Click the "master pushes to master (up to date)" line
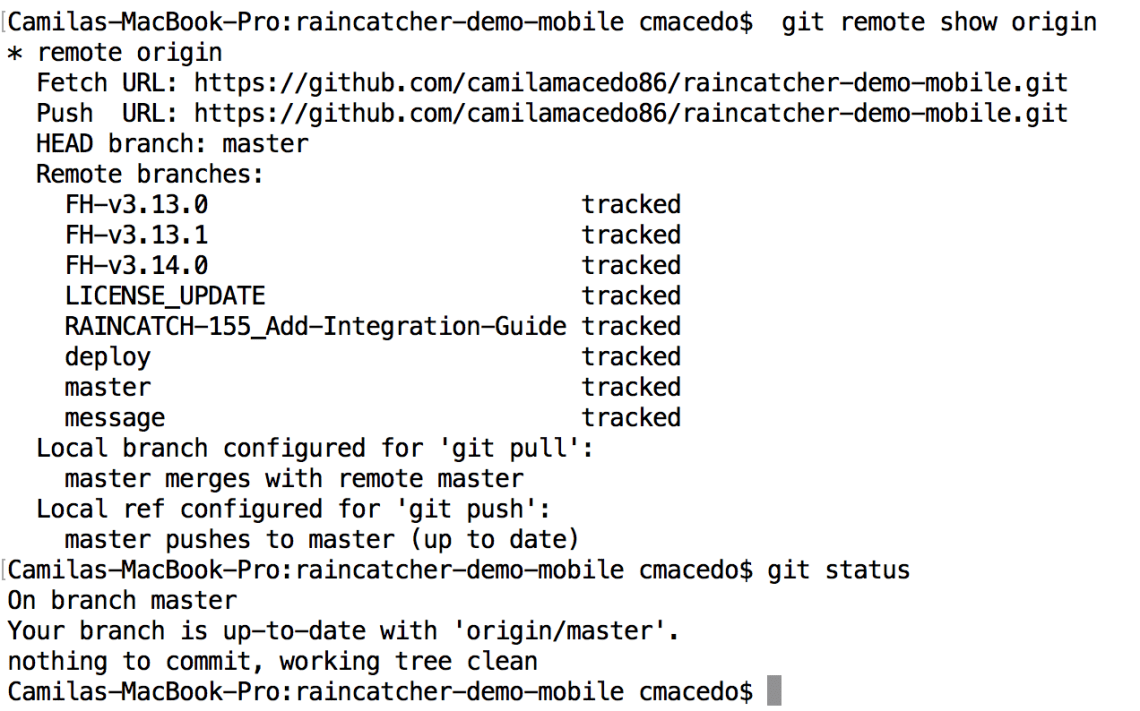 click(x=322, y=540)
